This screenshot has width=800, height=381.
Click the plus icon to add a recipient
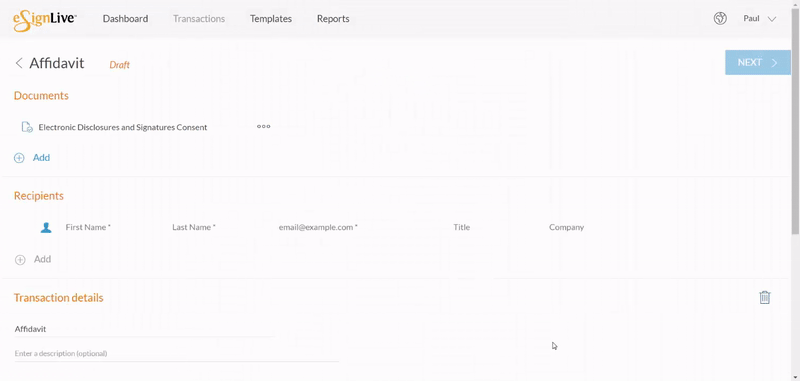(20, 260)
